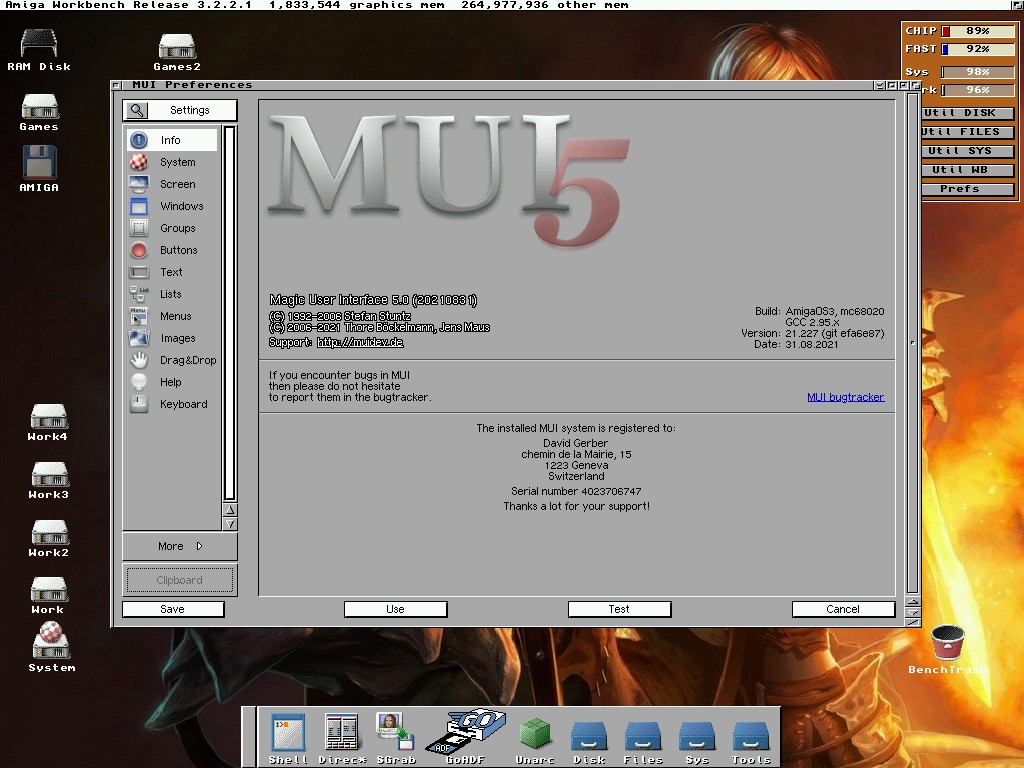
Task: Click the settings list vertical scrollbar
Action: click(229, 313)
